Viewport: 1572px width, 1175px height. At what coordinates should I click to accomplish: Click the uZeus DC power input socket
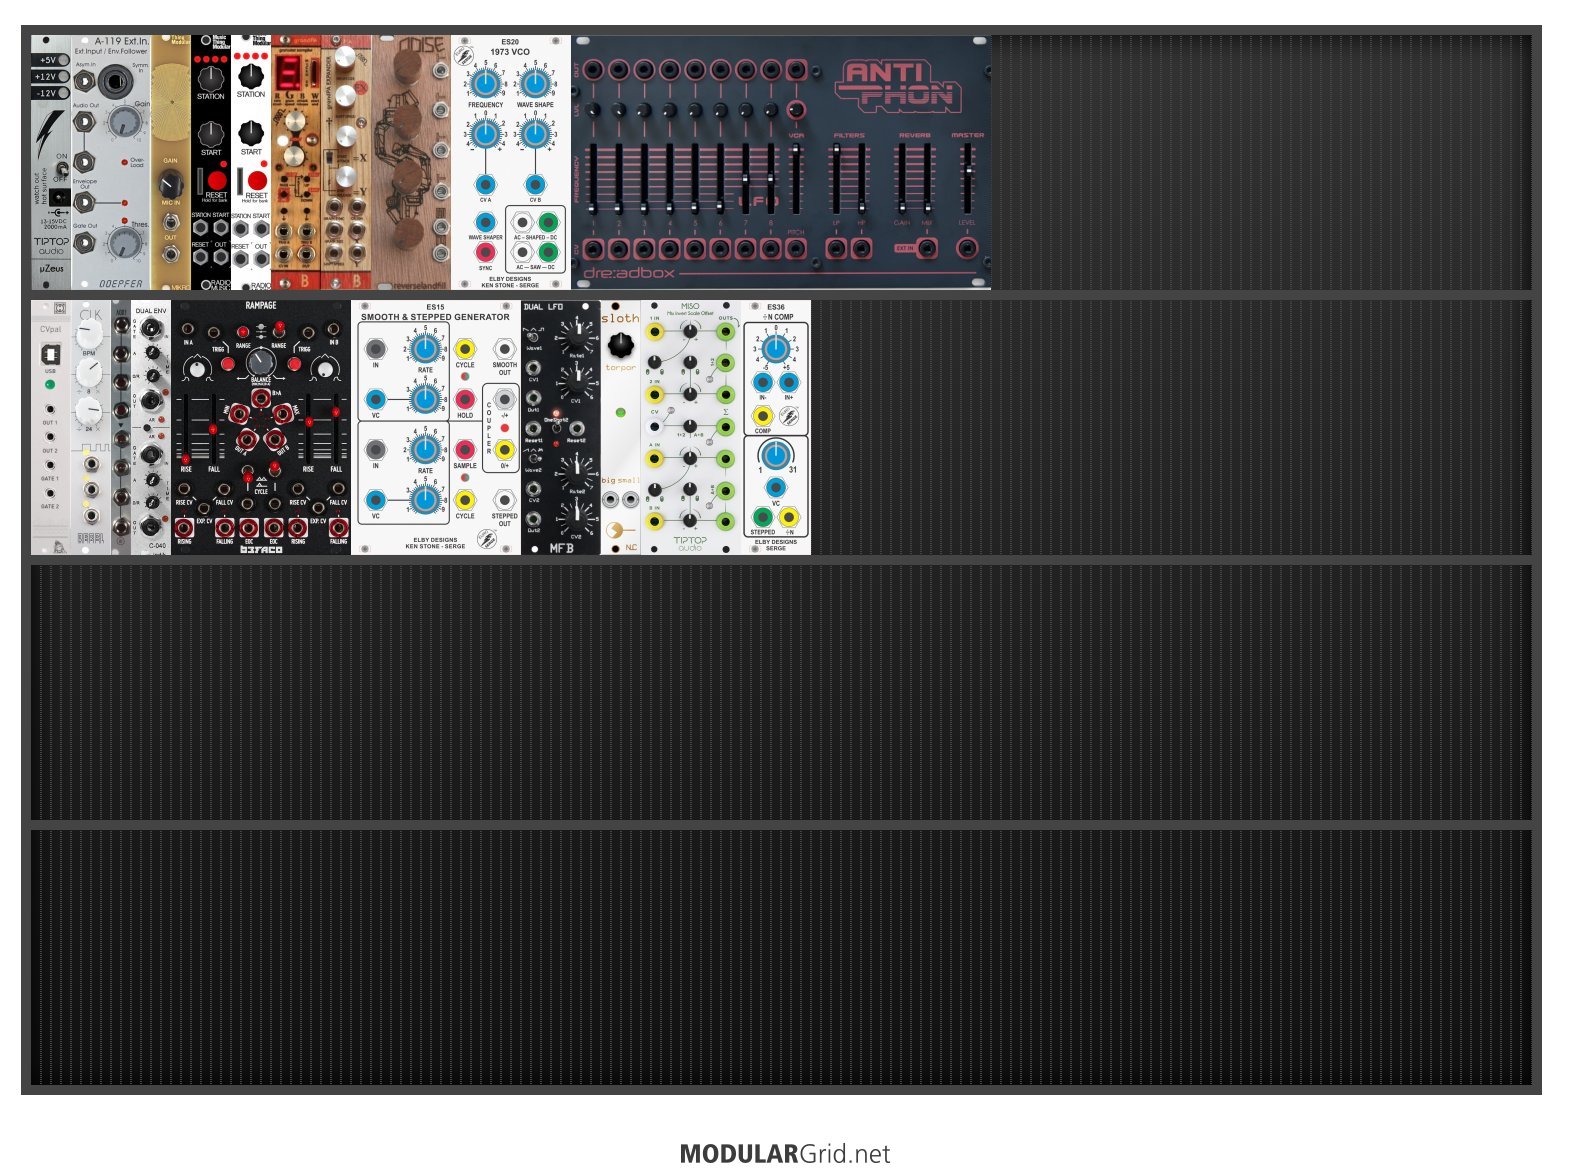pos(60,197)
